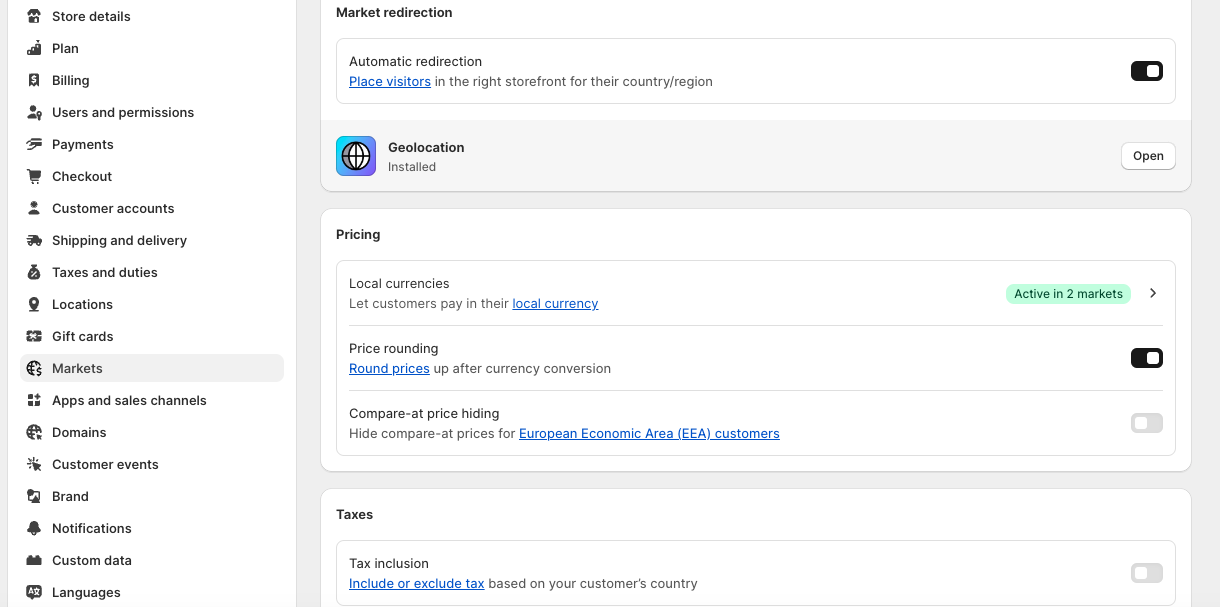The height and width of the screenshot is (607, 1220).
Task: Click the Billing dollar receipt icon
Action: [34, 80]
